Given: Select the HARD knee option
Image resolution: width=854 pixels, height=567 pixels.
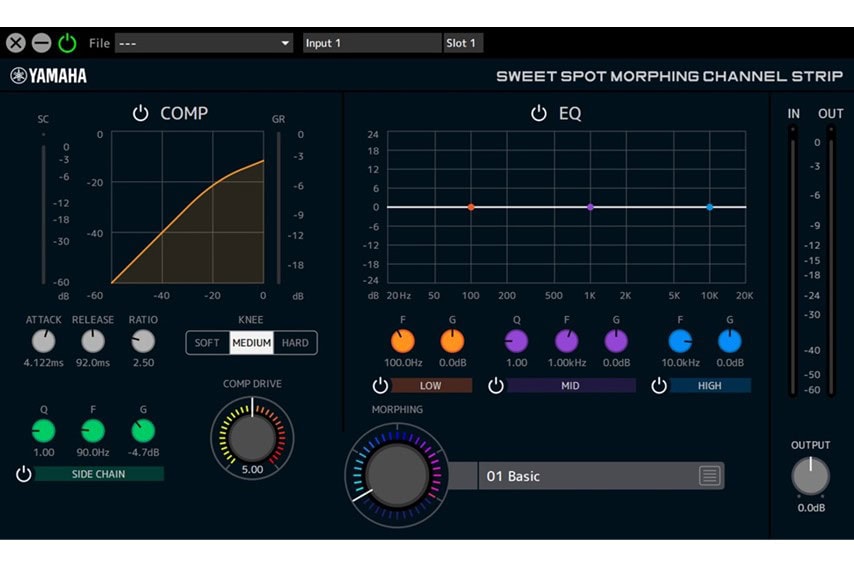Looking at the screenshot, I should tap(295, 343).
